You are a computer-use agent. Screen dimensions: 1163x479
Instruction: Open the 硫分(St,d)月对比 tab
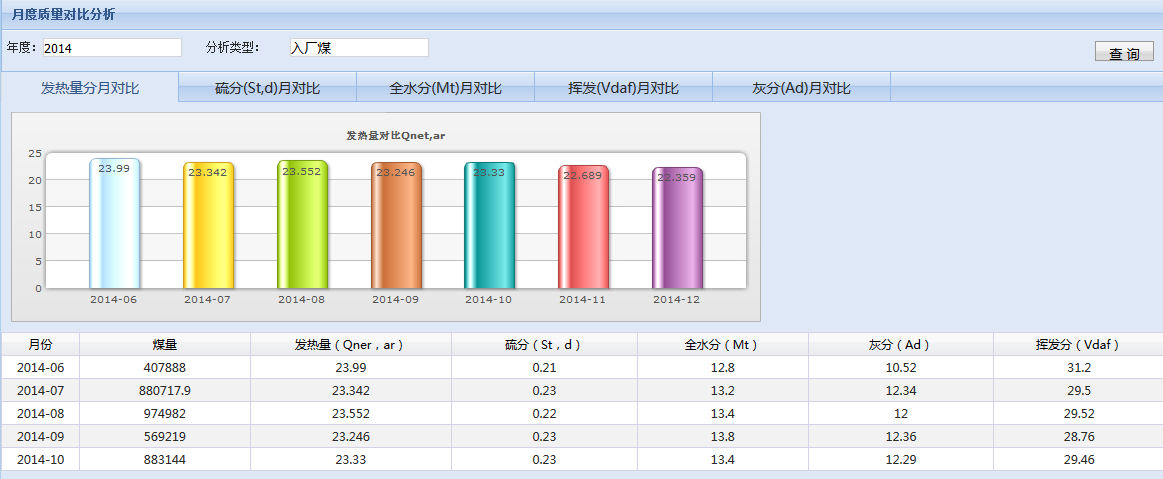pos(267,88)
